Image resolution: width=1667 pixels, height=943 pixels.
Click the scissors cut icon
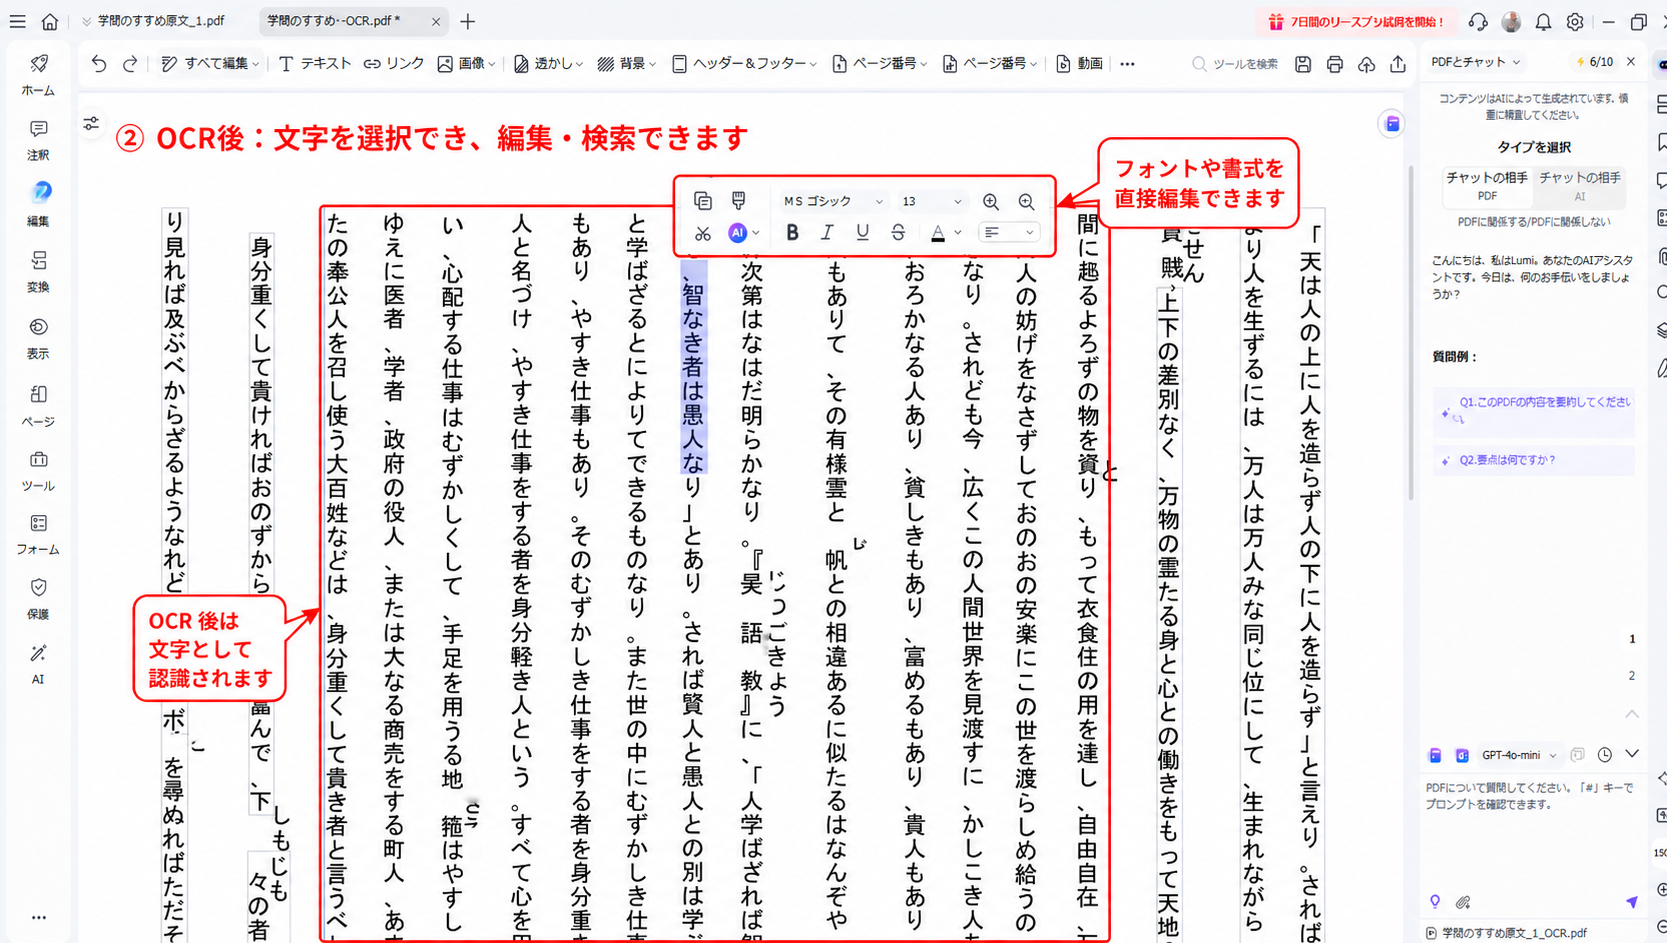coord(703,233)
